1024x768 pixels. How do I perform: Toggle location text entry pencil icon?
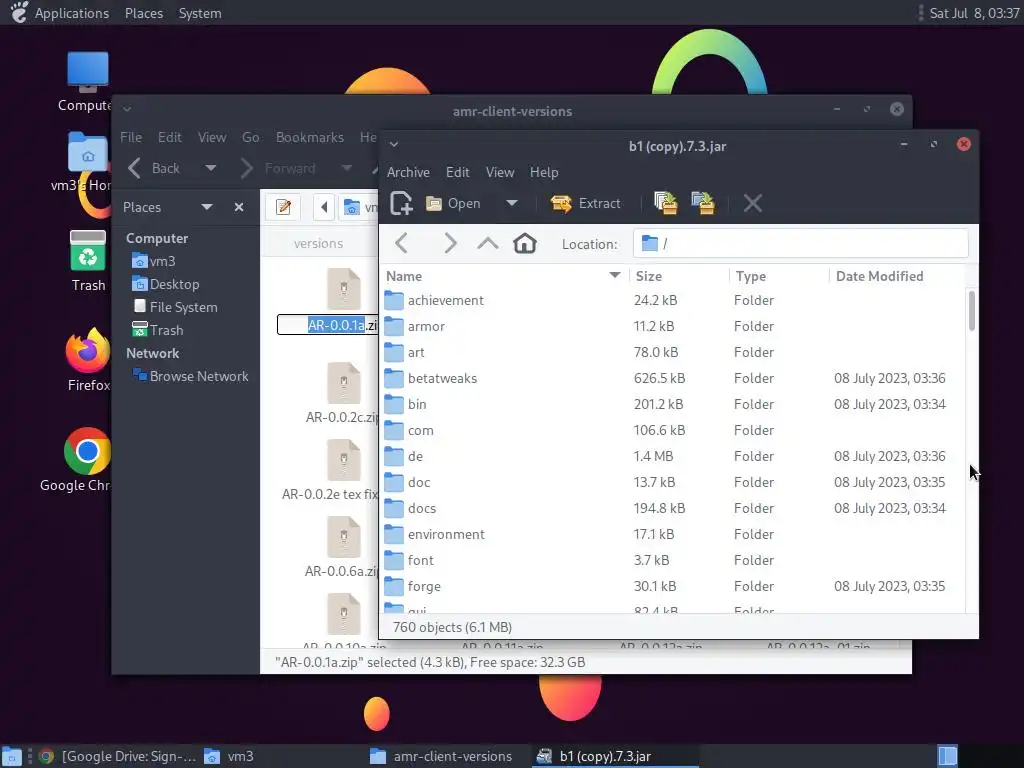(x=283, y=208)
